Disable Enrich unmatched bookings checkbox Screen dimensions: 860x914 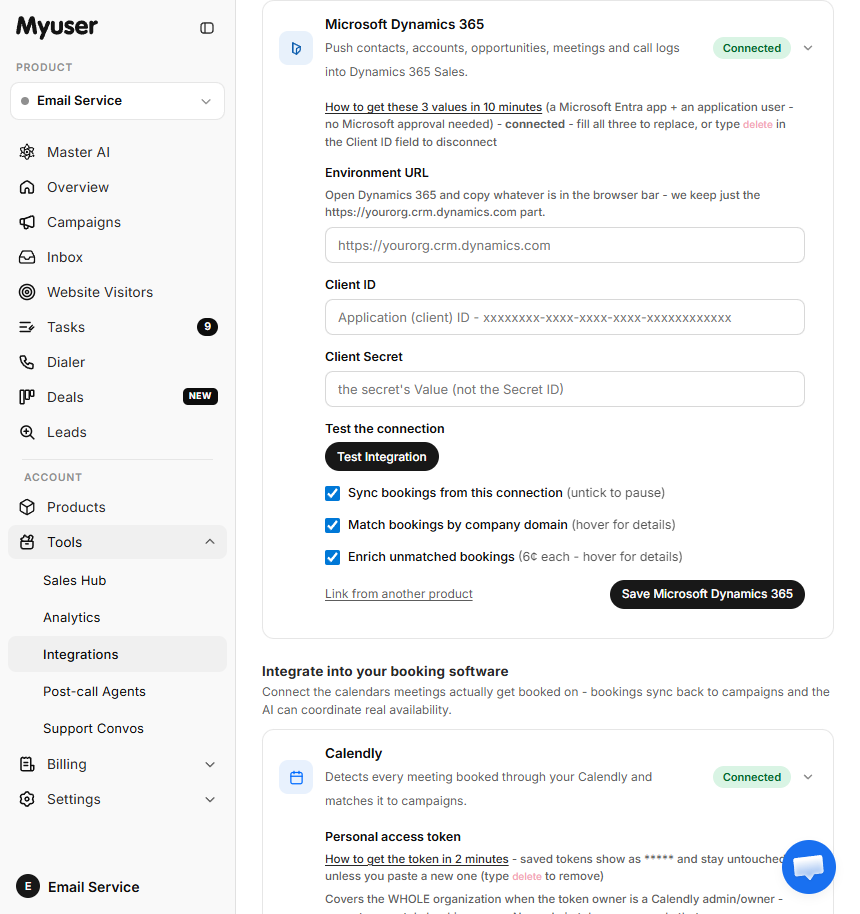pos(332,557)
